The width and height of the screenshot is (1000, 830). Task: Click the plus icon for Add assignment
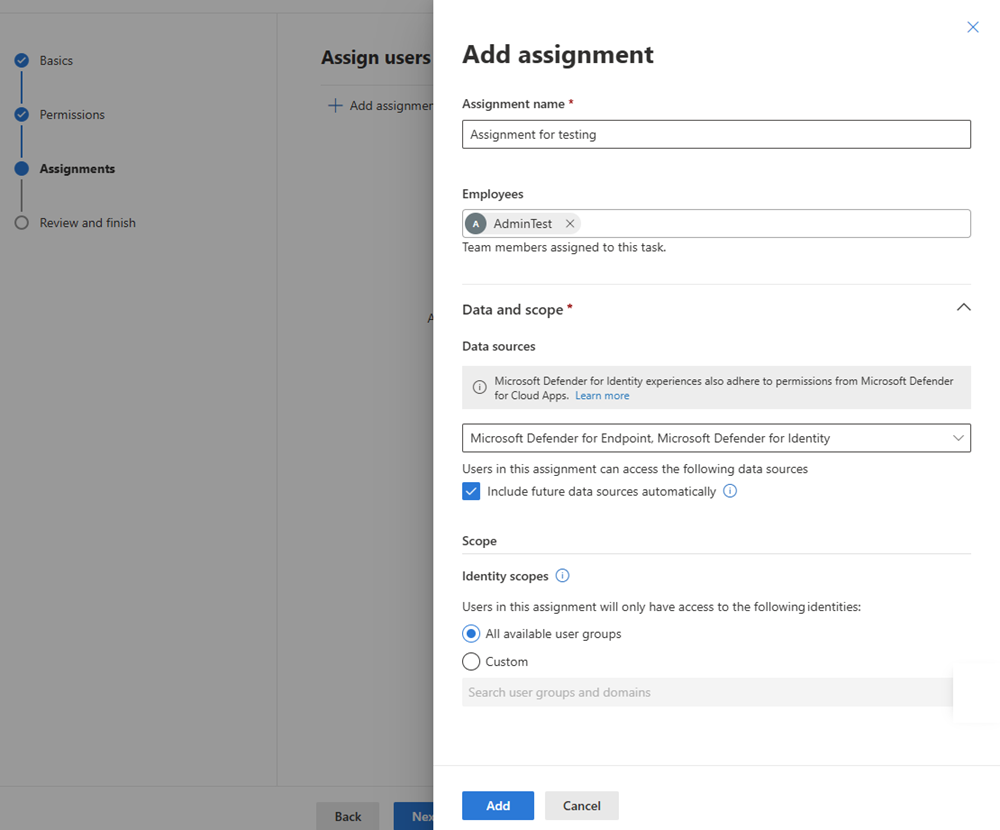(335, 105)
